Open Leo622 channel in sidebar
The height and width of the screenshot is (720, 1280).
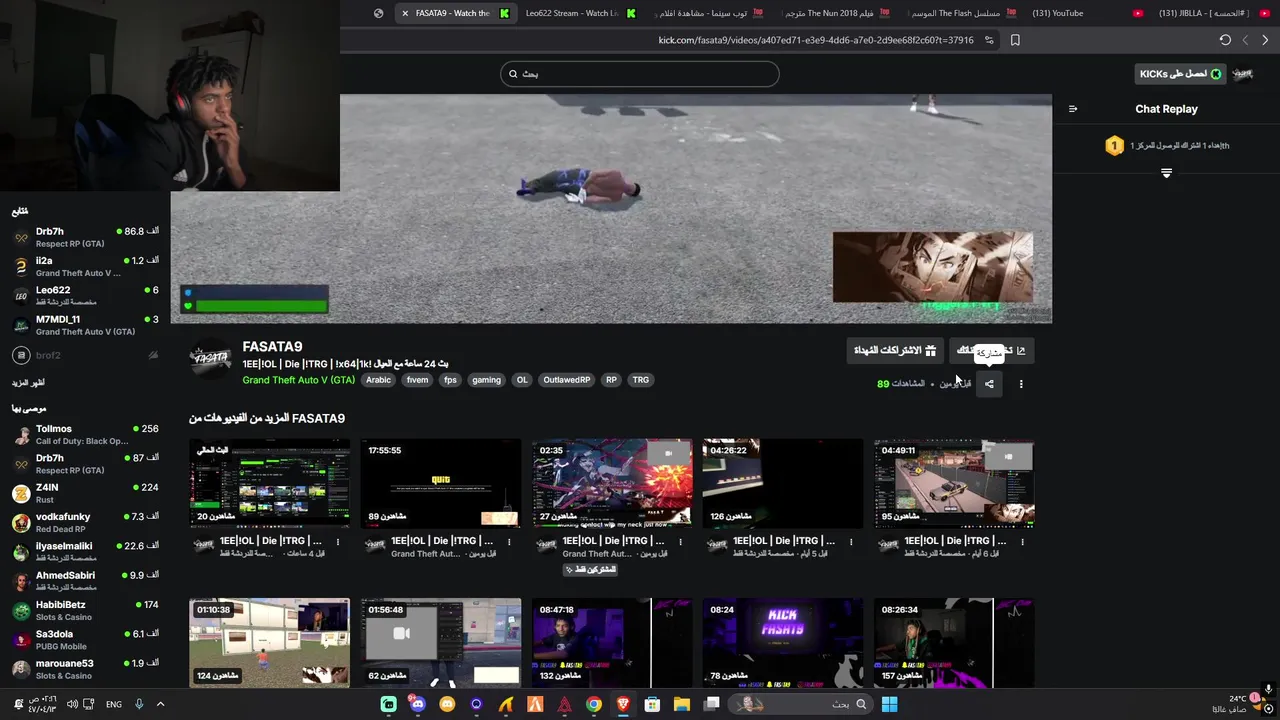pyautogui.click(x=85, y=296)
